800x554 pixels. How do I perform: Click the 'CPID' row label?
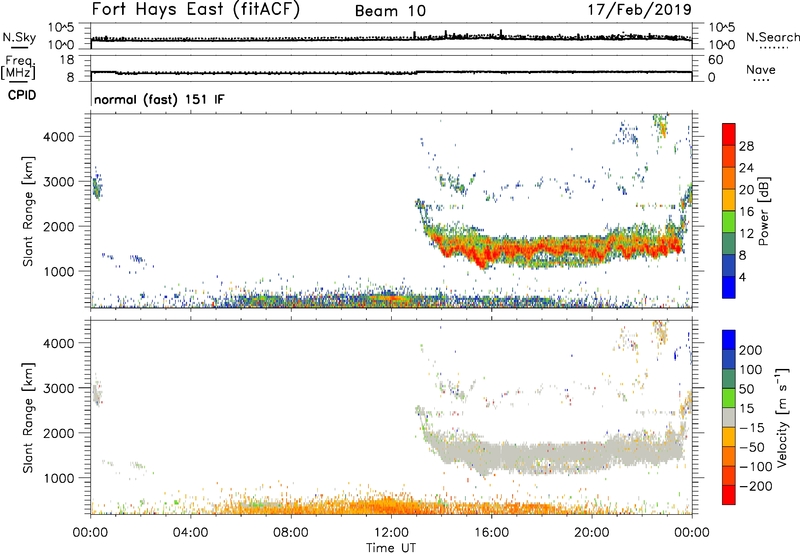coord(22,95)
